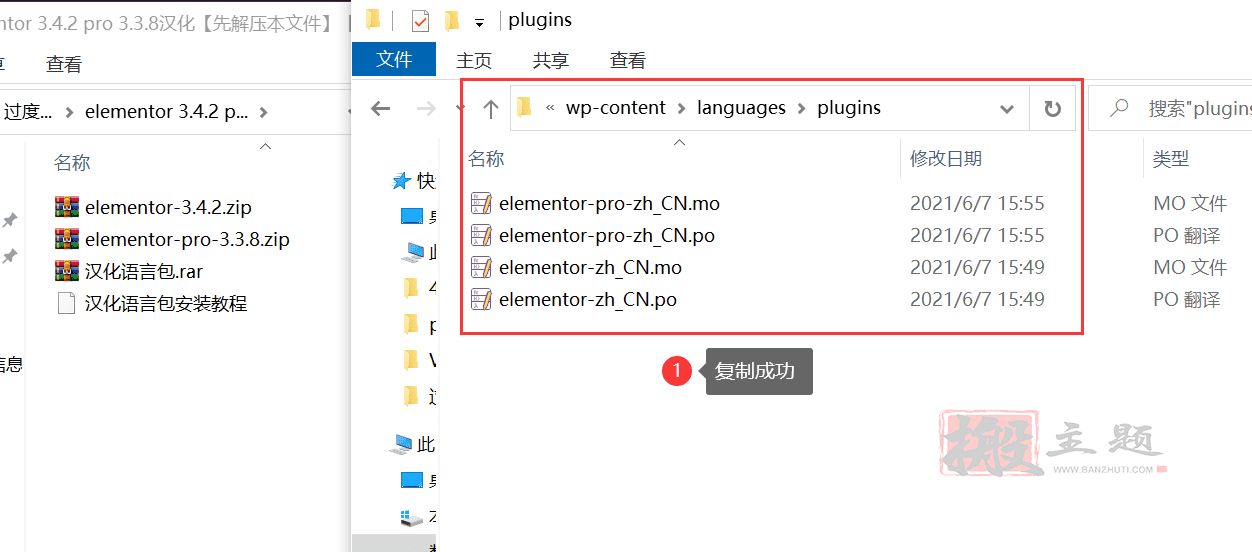The height and width of the screenshot is (552, 1252).
Task: Select file name elementor-pro-3.3.8.zip
Action: 187,240
